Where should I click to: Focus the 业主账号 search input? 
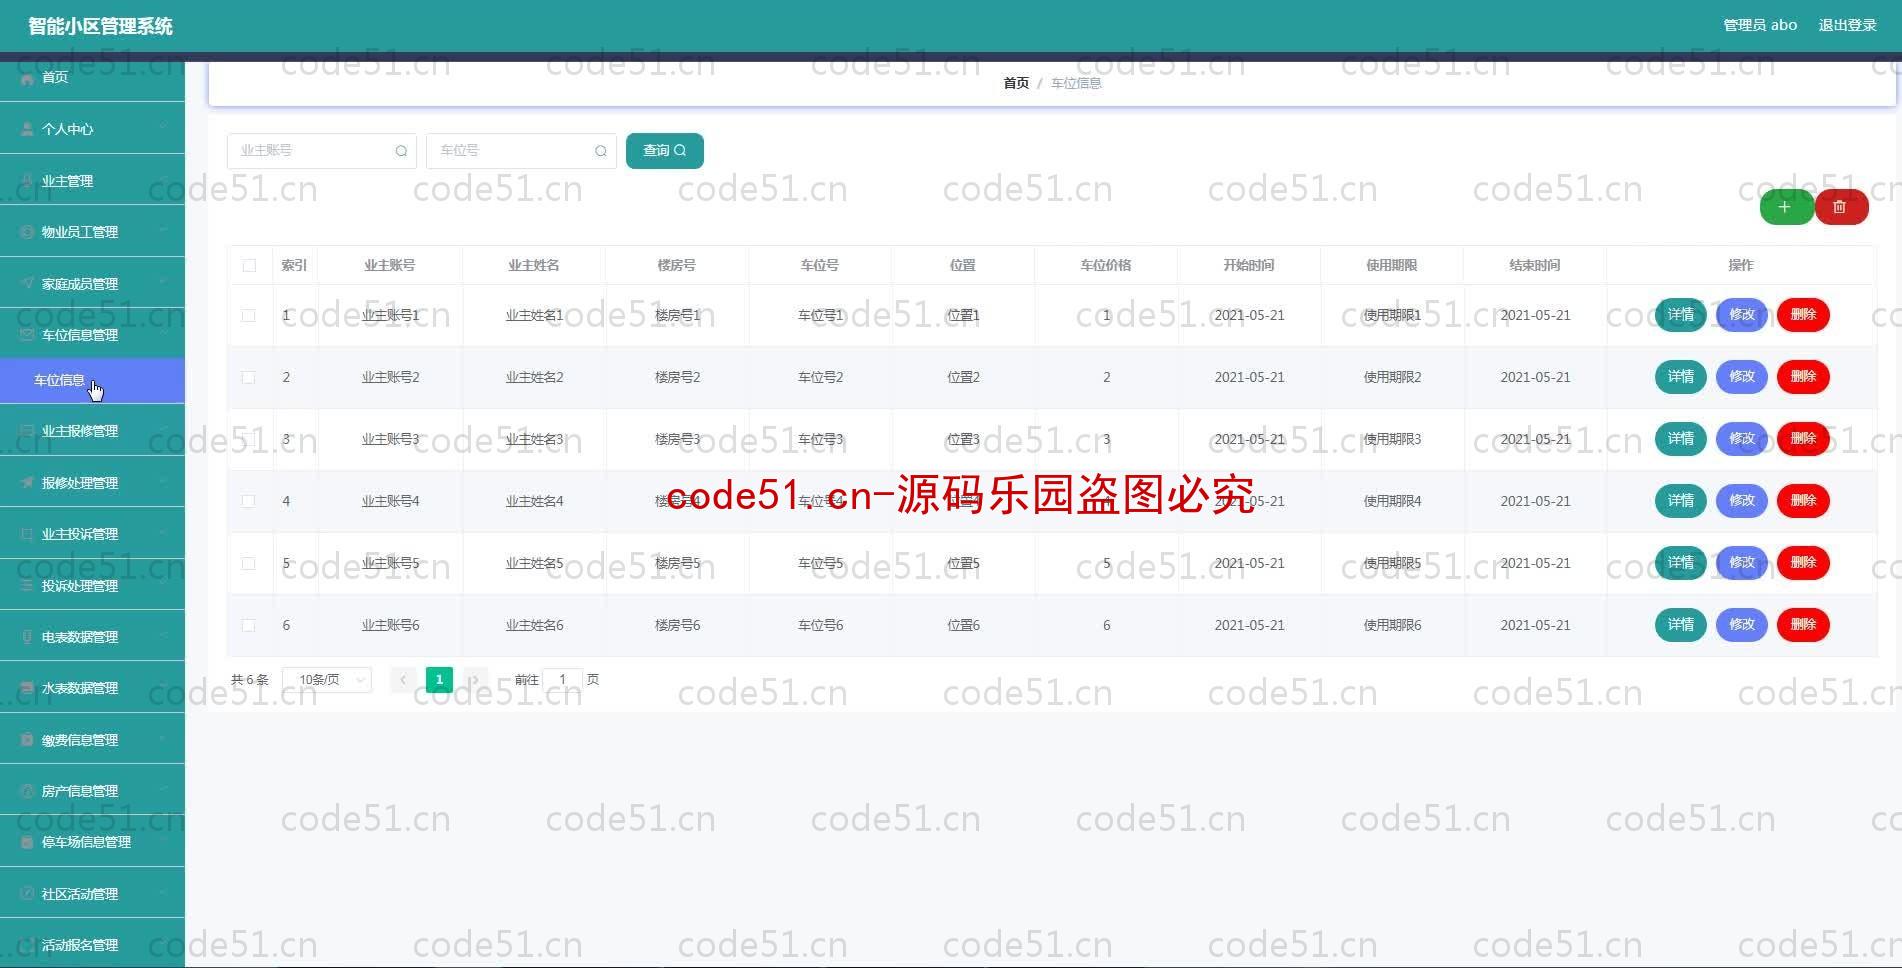coord(322,151)
